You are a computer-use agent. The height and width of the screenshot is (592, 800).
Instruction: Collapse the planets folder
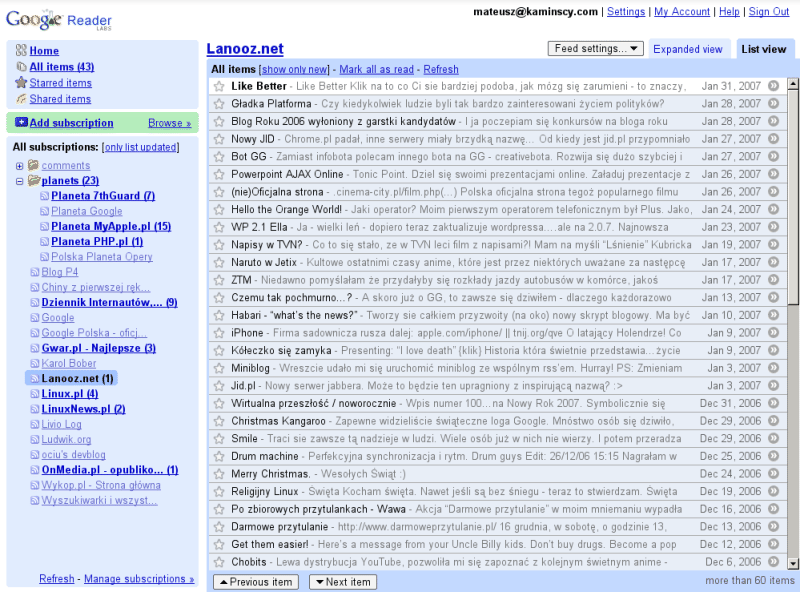click(x=19, y=181)
